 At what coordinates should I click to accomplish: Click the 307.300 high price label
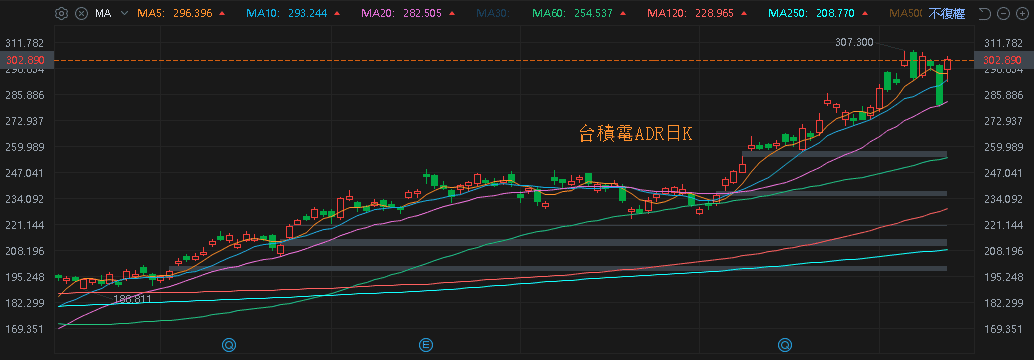(x=854, y=42)
